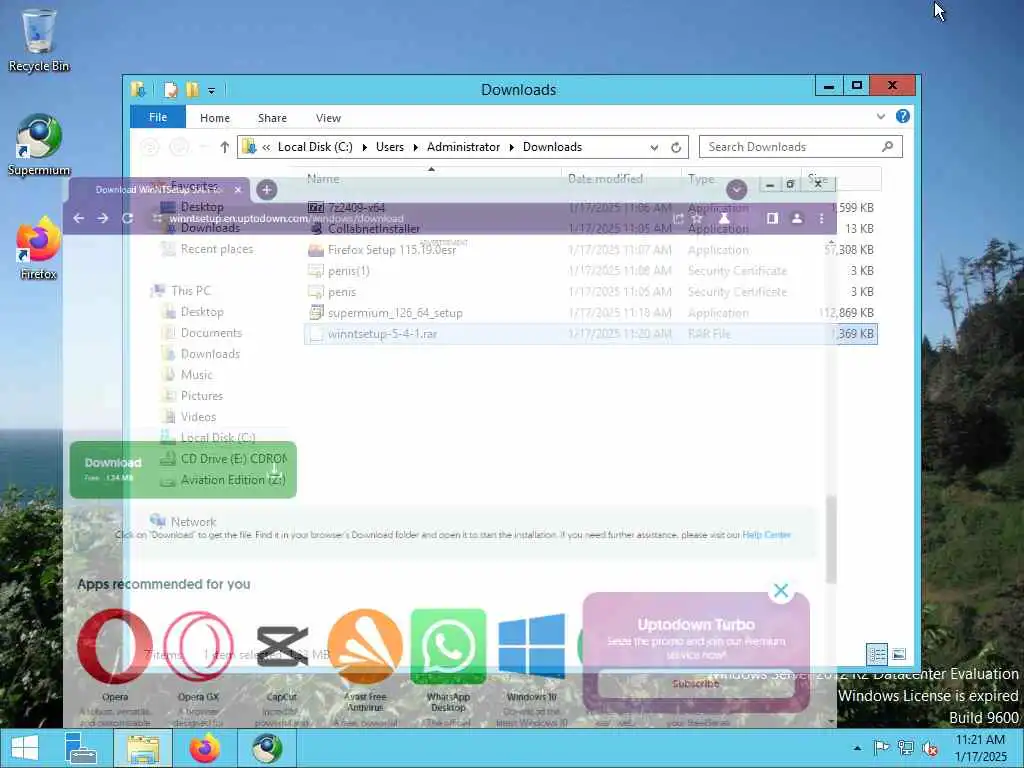Screen dimensions: 1024x768
Task: Open the browser tab search dropdown
Action: click(737, 189)
